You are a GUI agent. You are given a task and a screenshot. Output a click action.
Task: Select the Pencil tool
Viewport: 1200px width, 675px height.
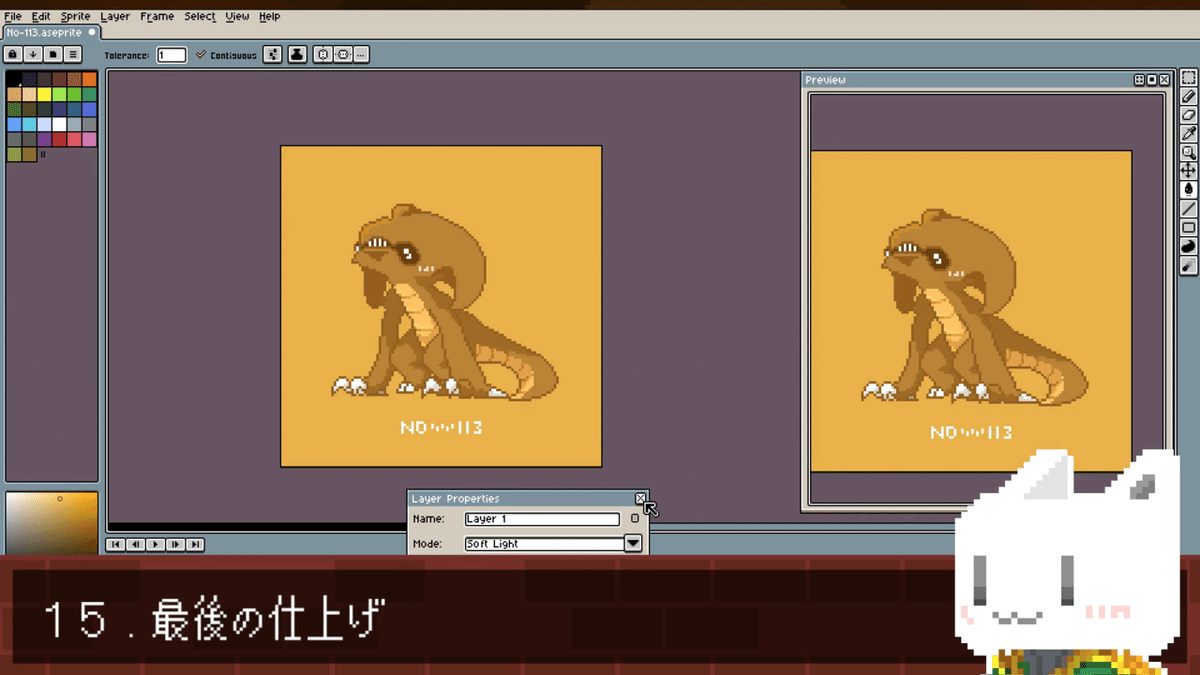point(1189,97)
